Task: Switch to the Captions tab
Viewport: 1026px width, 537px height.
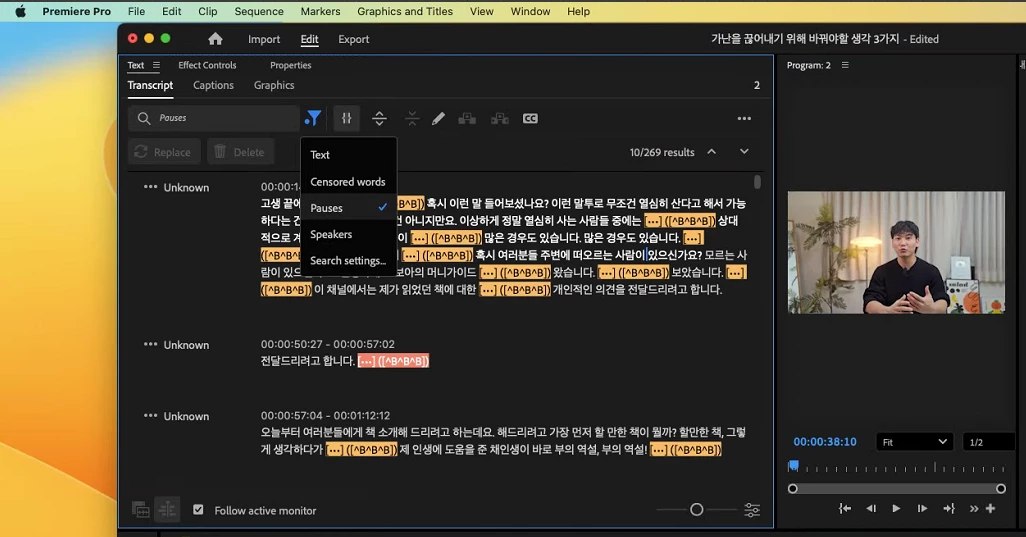Action: [213, 85]
